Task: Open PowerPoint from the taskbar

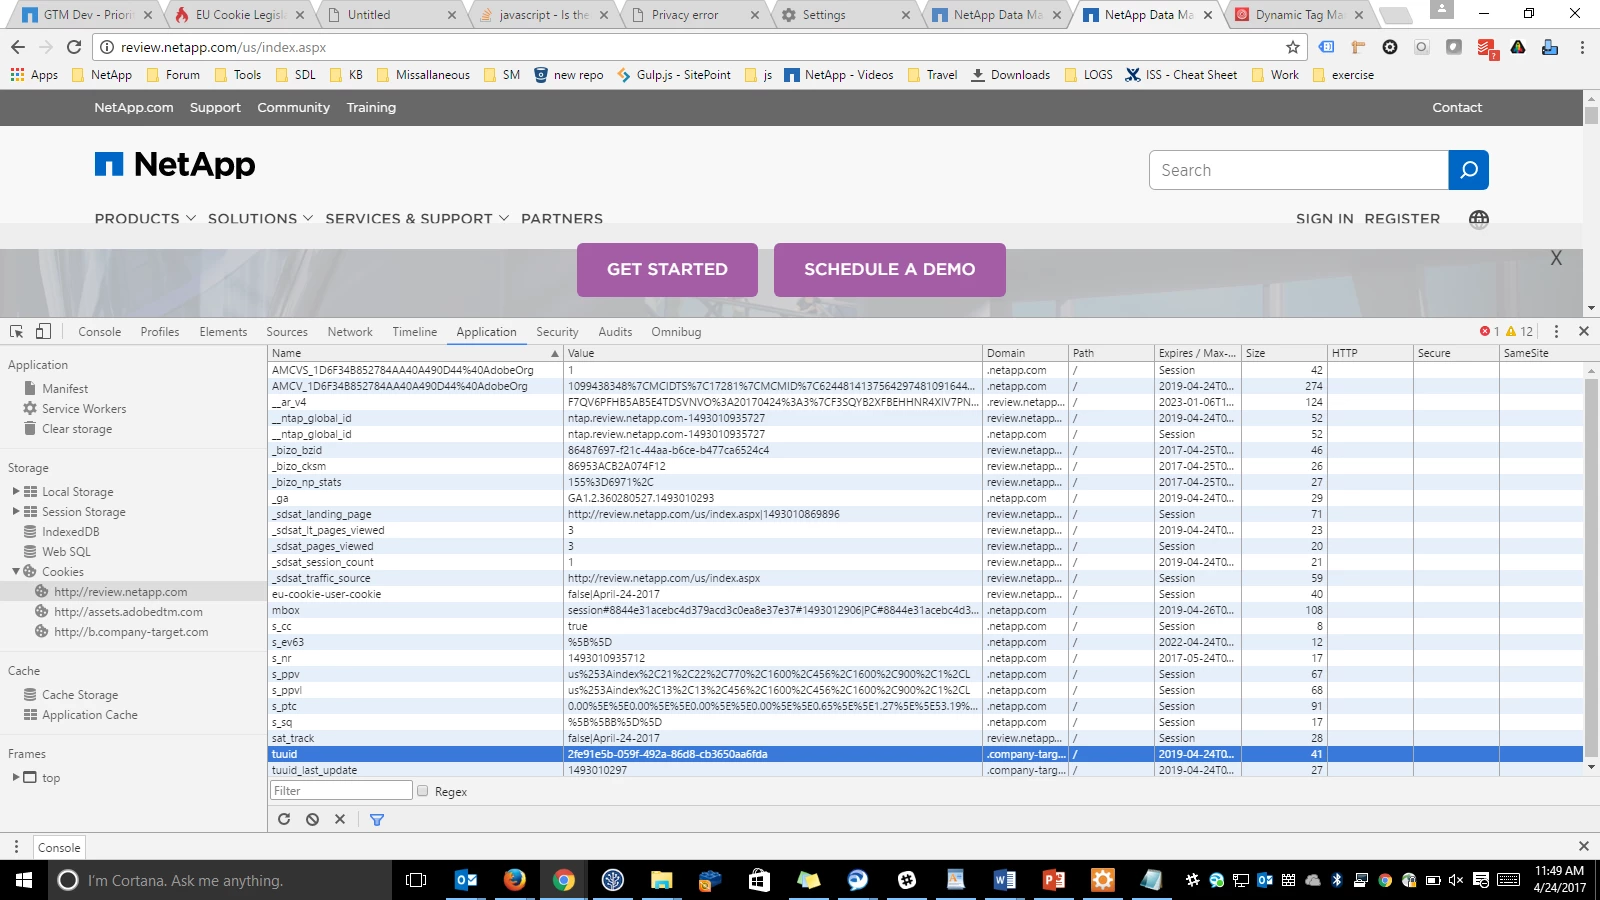Action: (x=1053, y=880)
